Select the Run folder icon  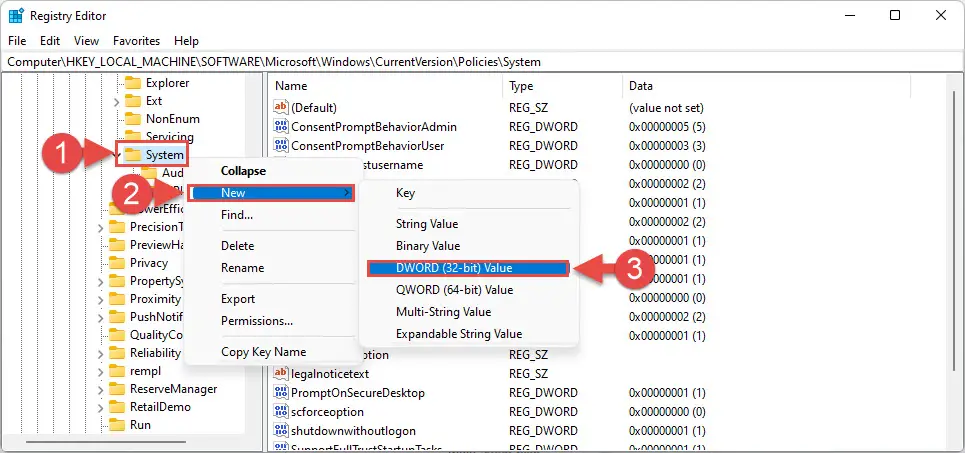coord(117,425)
